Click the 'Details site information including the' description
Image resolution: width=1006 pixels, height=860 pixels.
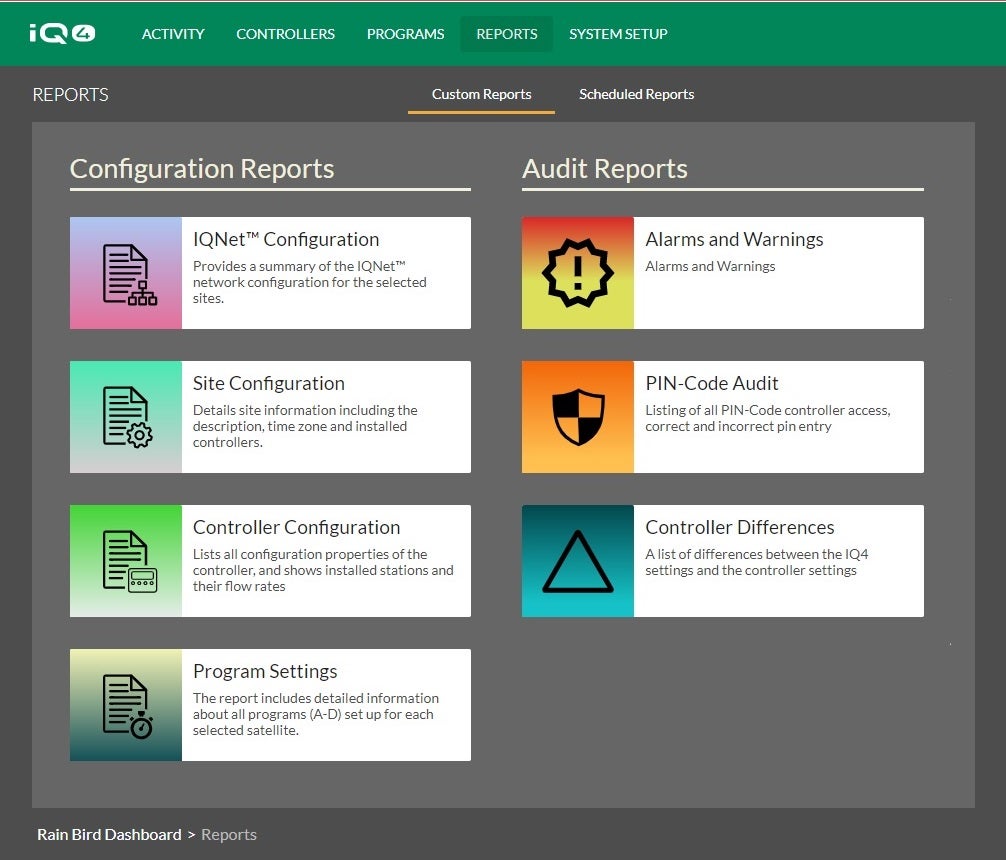[x=305, y=426]
